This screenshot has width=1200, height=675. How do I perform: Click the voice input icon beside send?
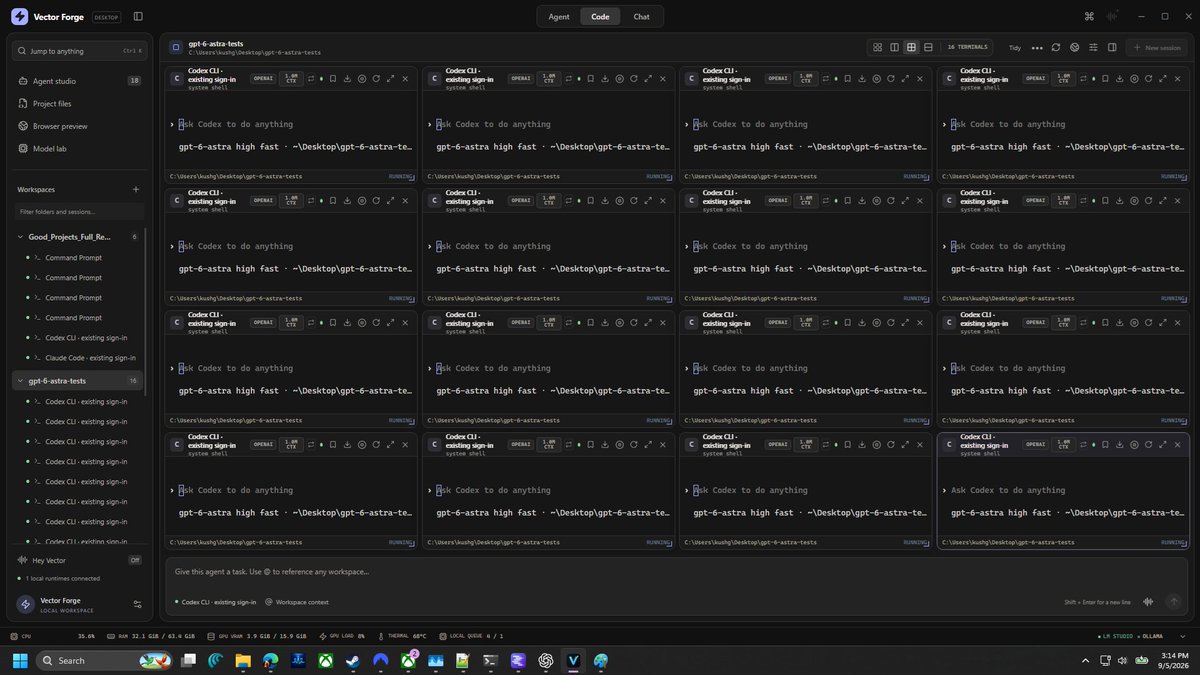[x=1147, y=602]
